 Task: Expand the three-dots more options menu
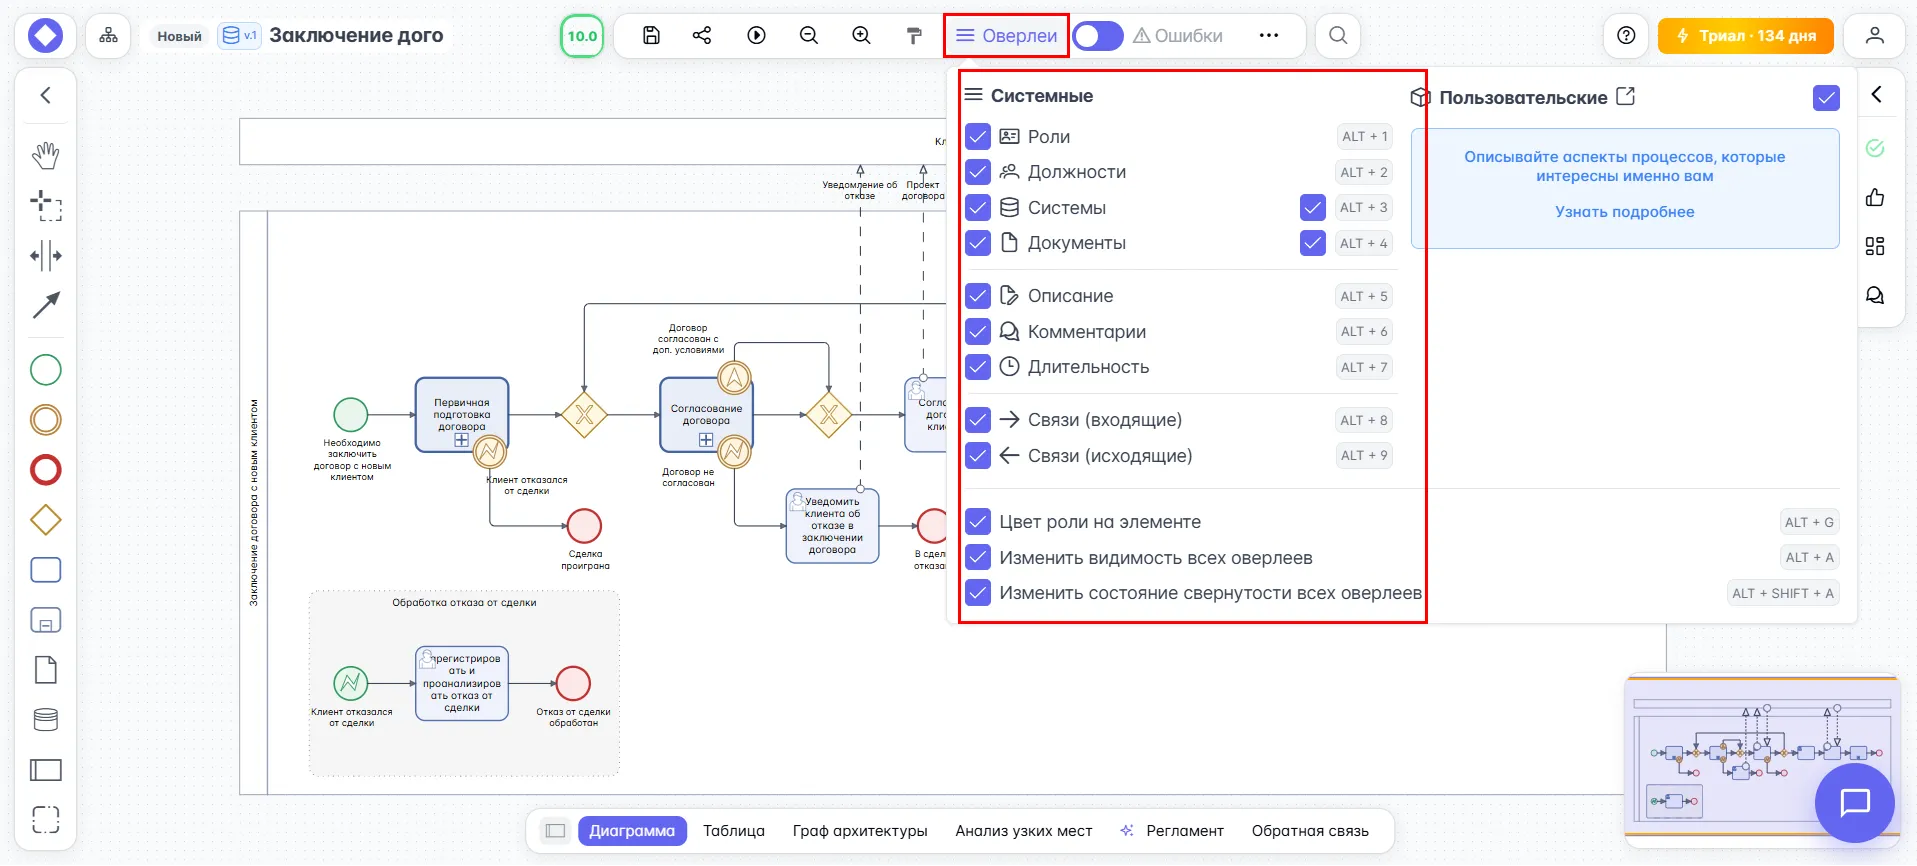pos(1269,36)
